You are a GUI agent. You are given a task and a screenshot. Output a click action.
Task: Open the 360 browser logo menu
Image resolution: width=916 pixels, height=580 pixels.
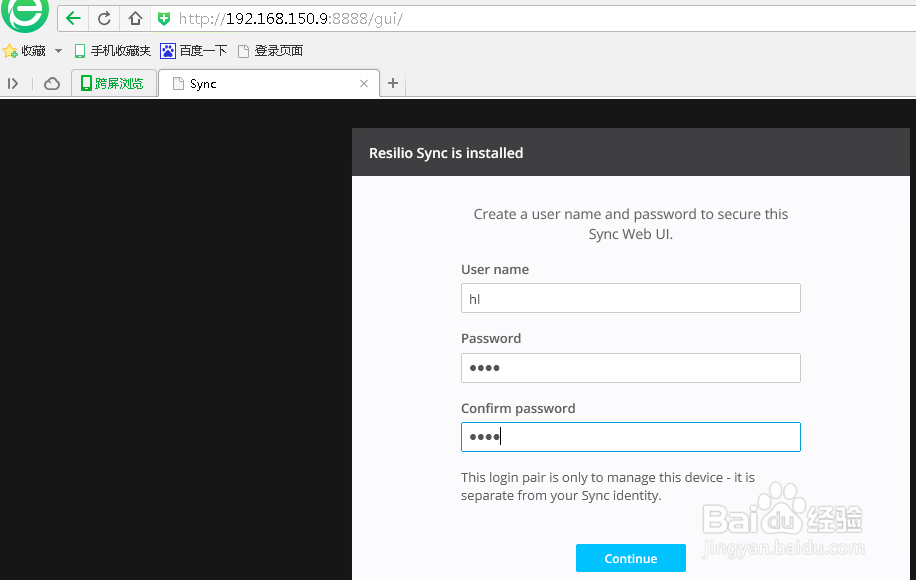point(25,15)
